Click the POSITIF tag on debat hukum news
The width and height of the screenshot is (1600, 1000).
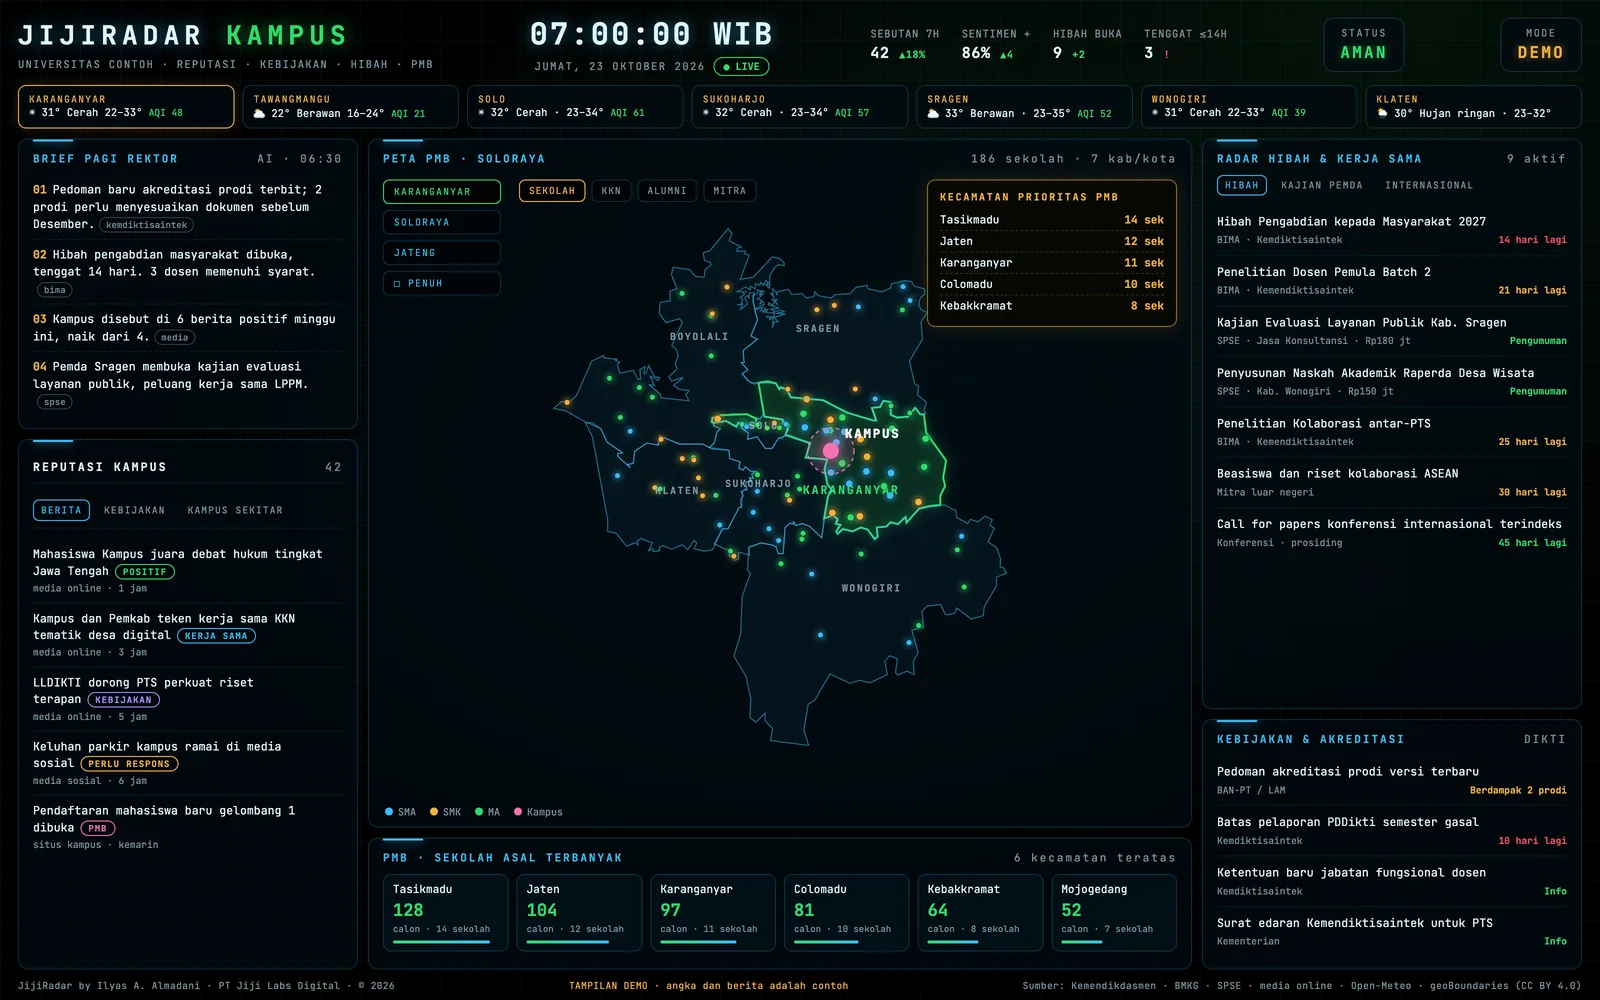tap(145, 572)
